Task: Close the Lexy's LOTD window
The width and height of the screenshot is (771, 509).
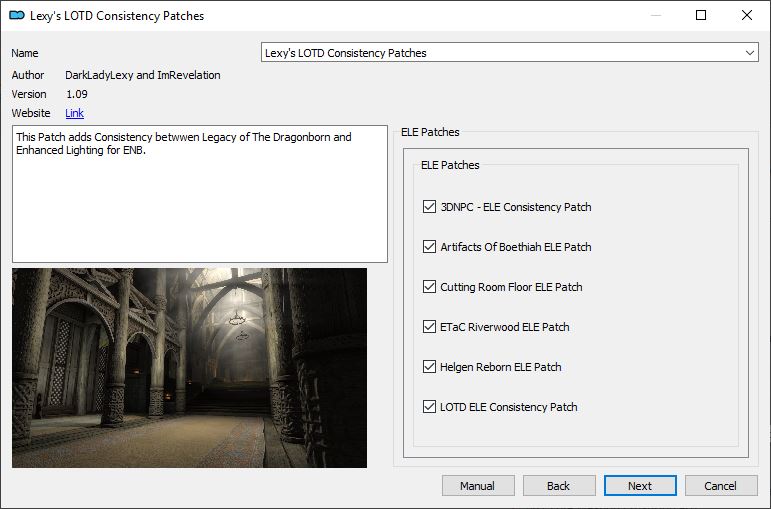Action: pos(747,15)
